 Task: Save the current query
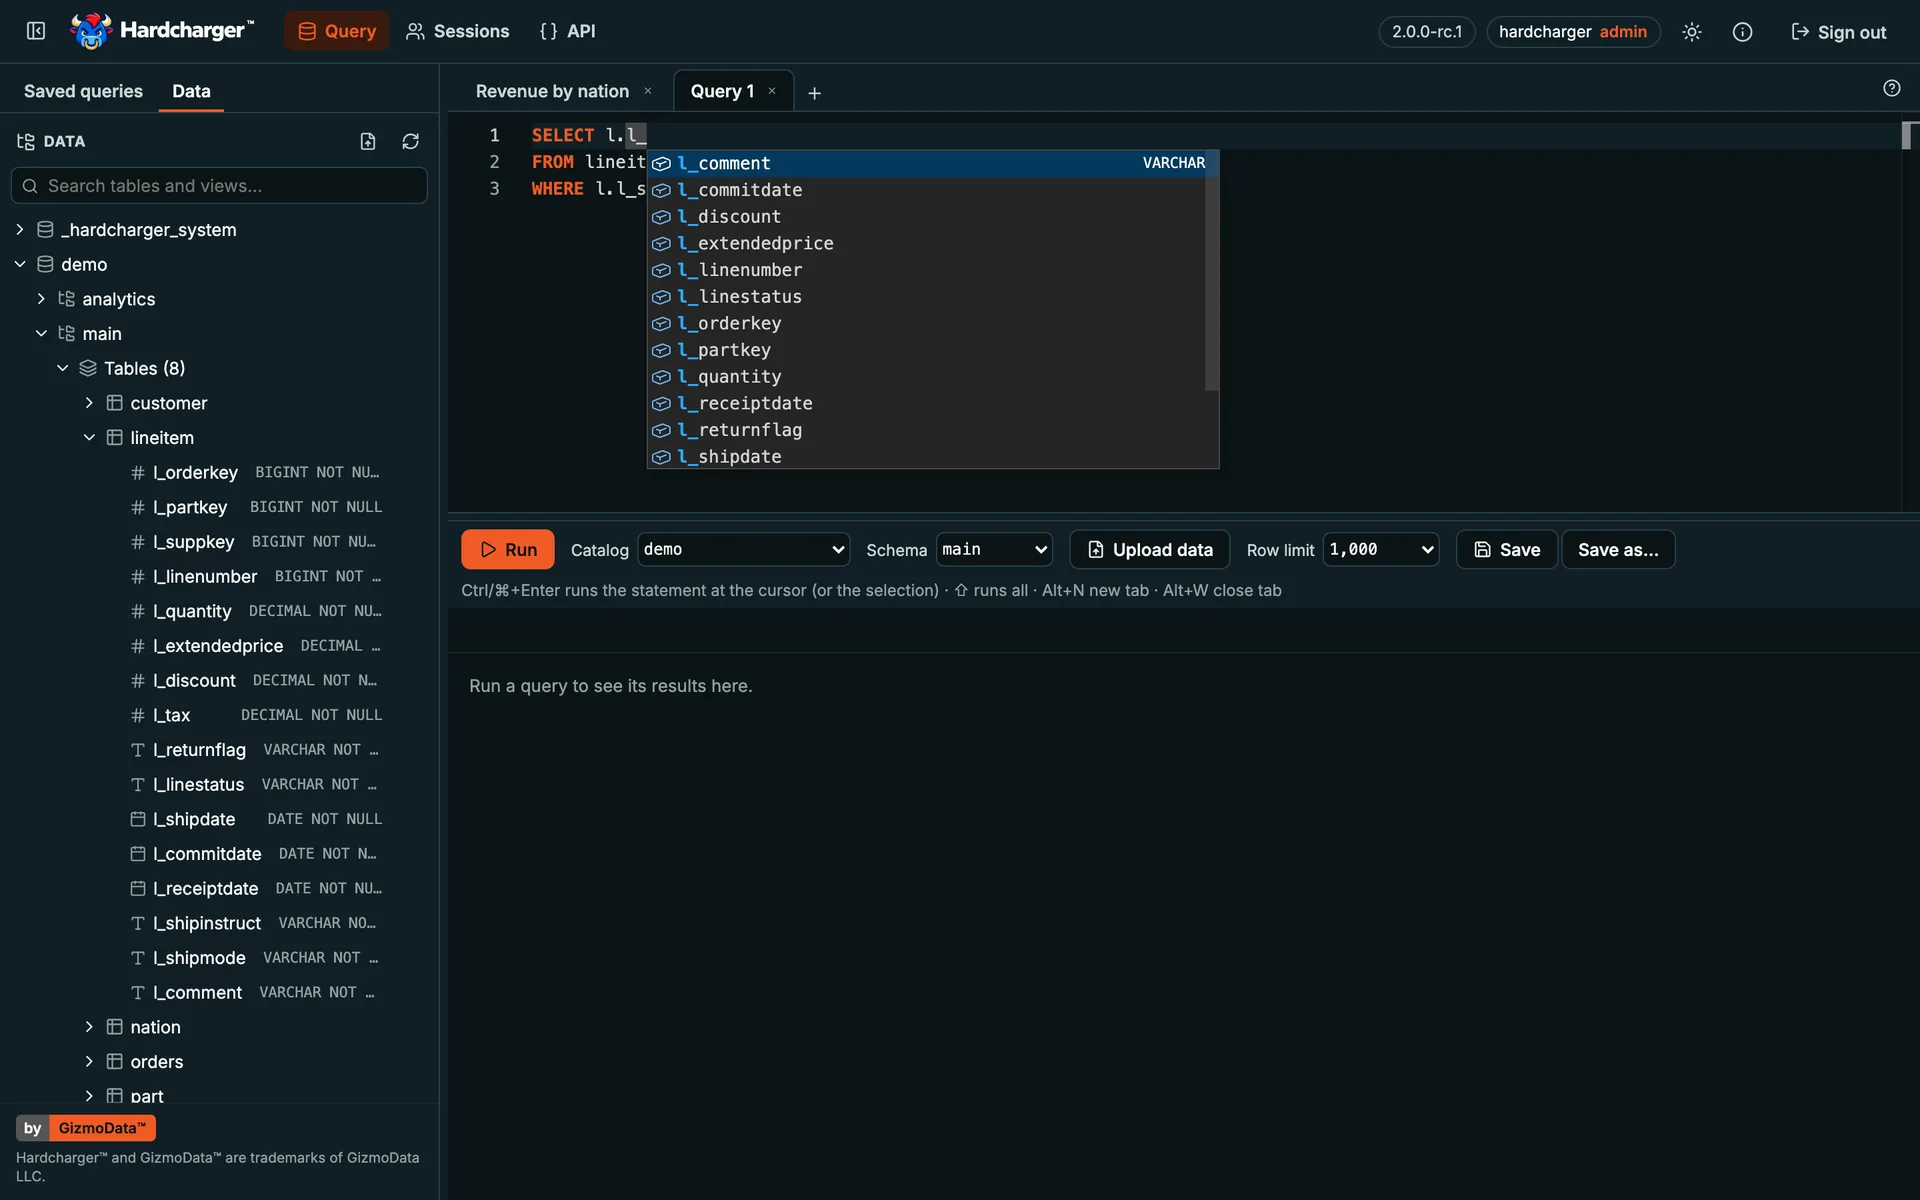tap(1506, 549)
